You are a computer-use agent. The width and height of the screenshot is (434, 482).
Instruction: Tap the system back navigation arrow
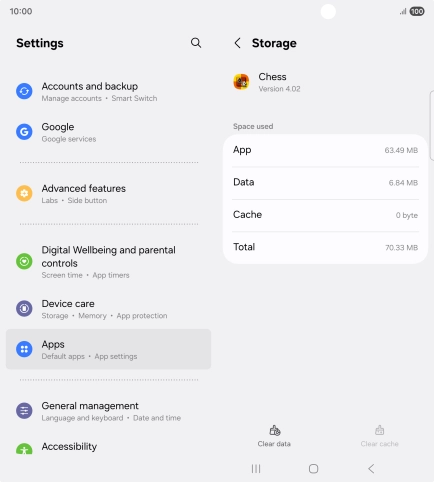click(371, 469)
